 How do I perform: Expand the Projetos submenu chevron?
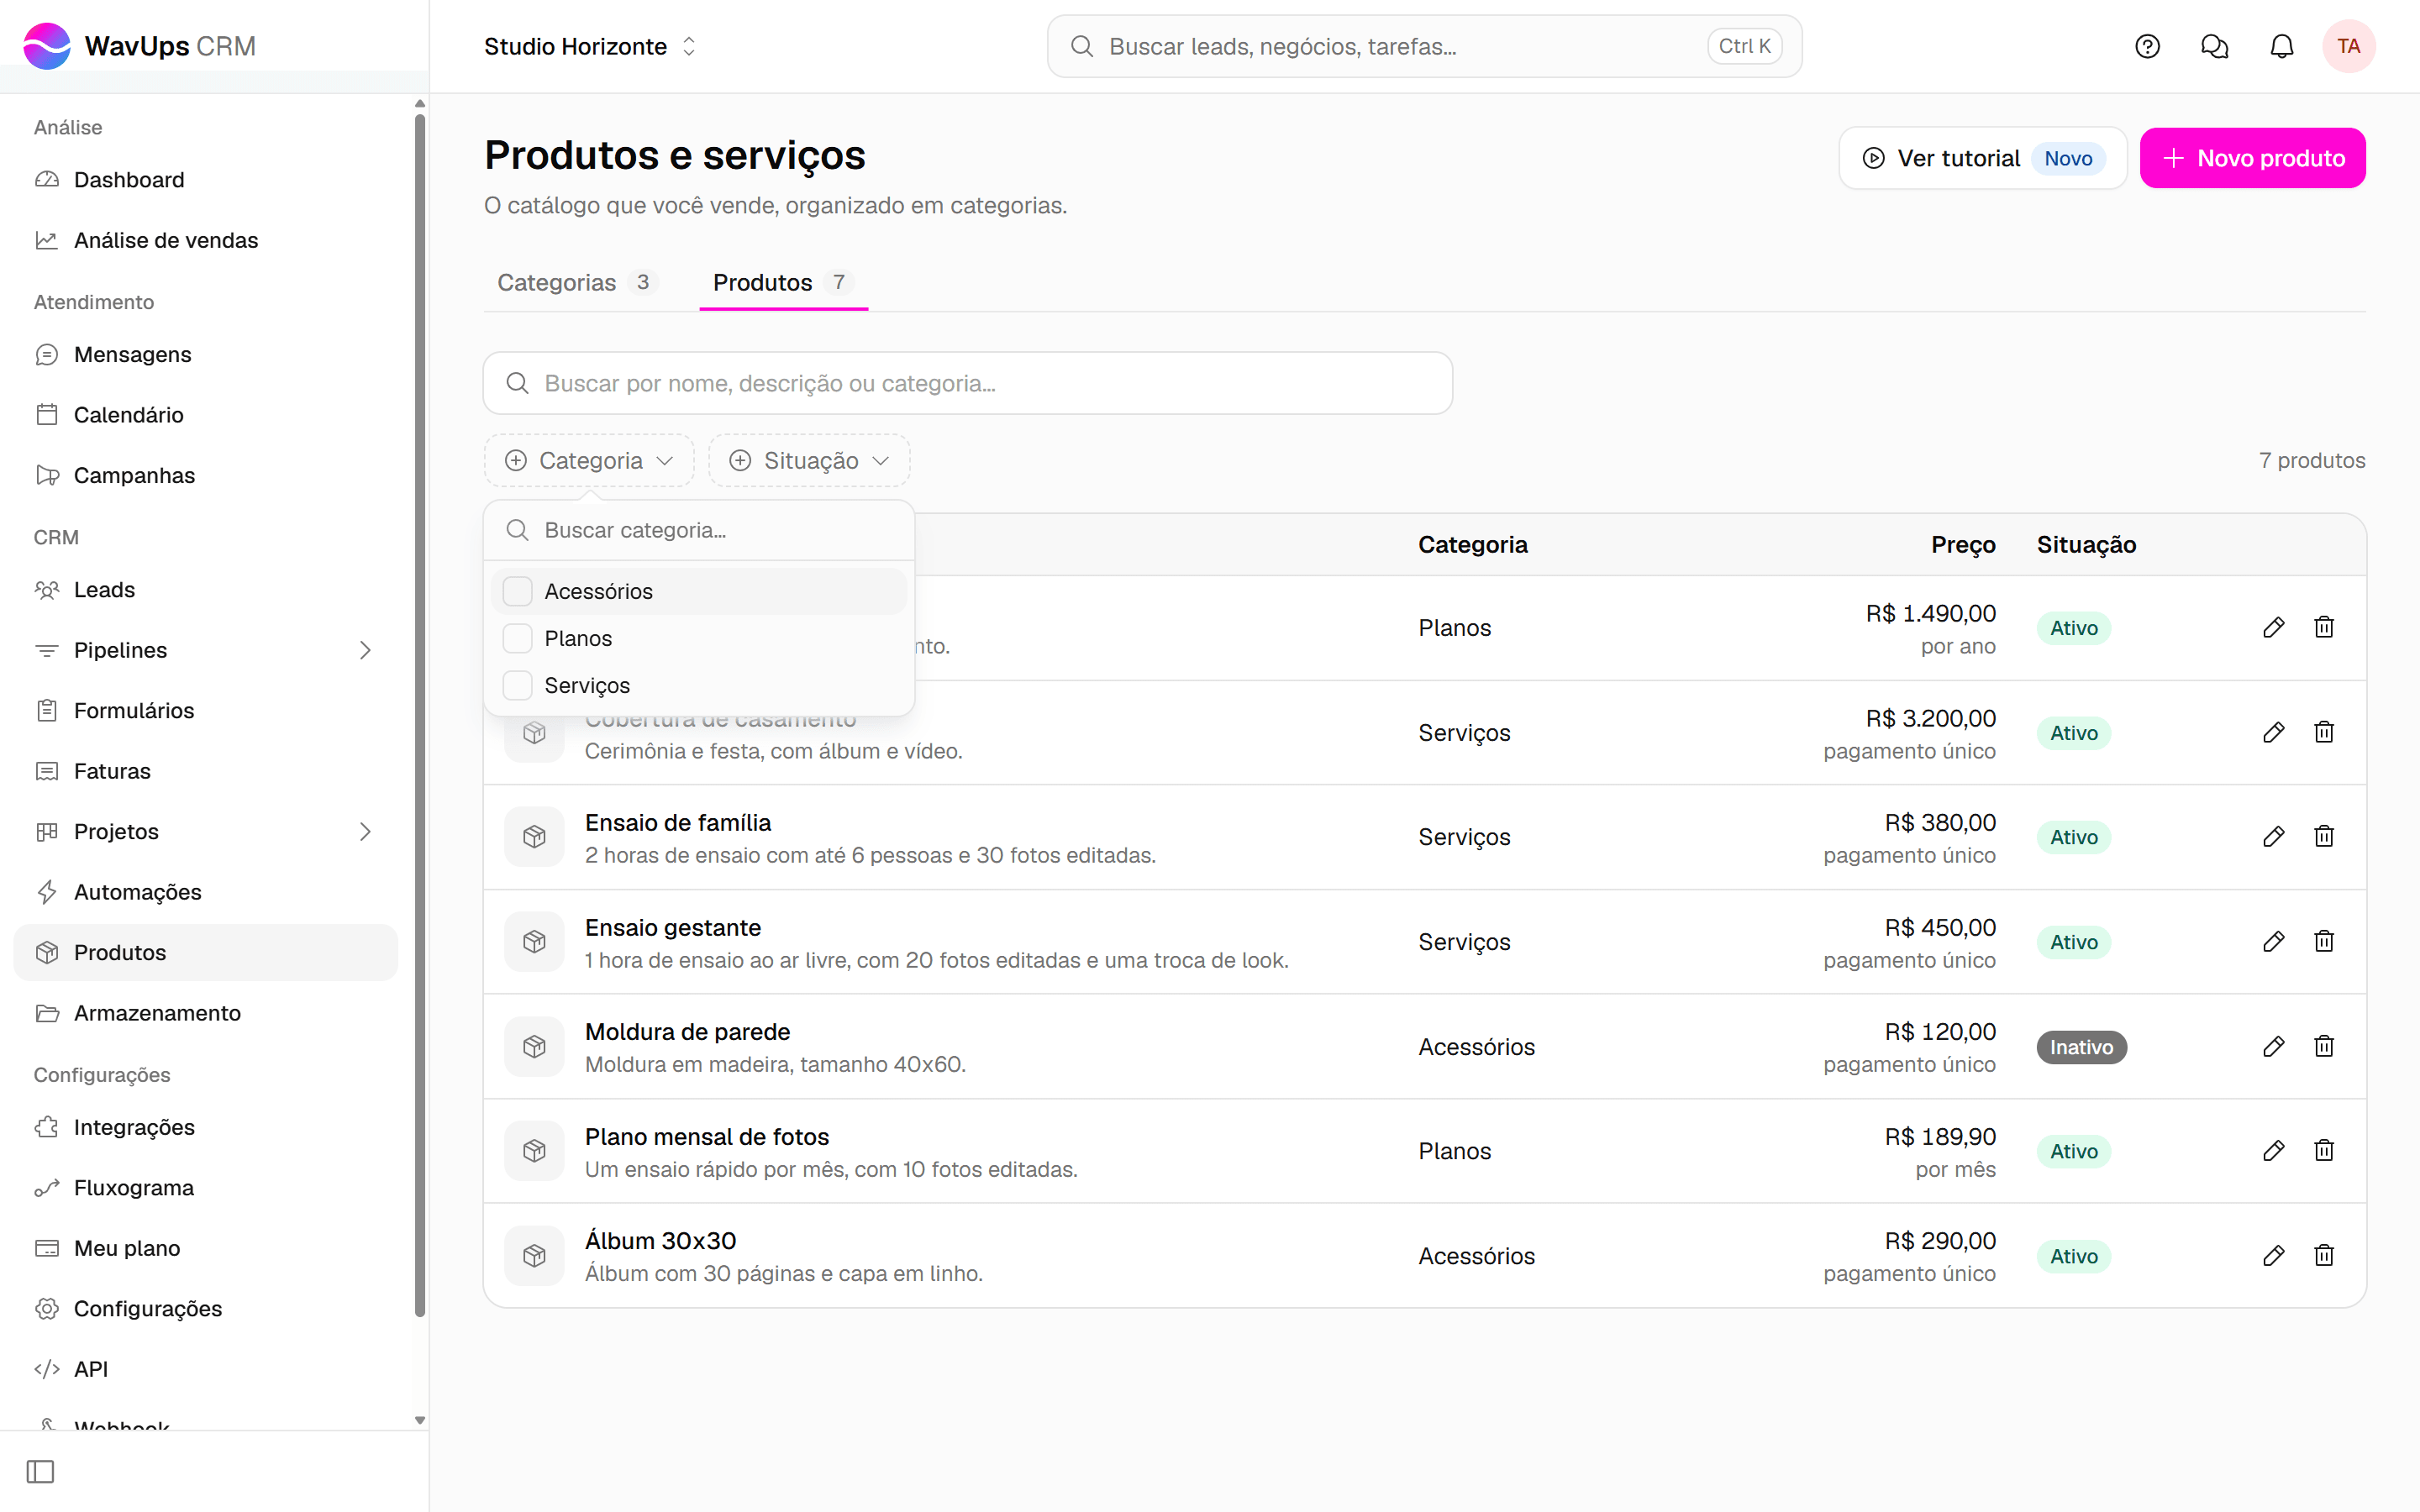(x=365, y=831)
